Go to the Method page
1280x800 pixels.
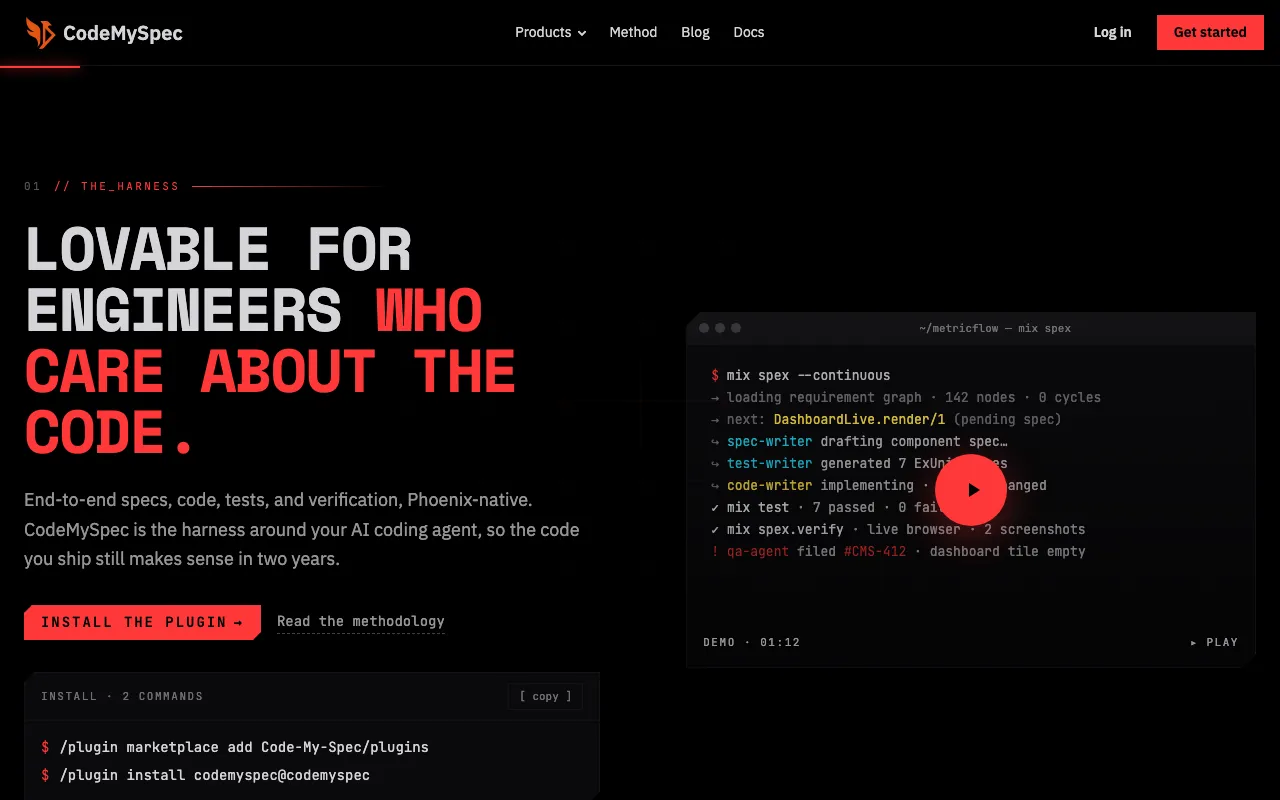pyautogui.click(x=633, y=32)
